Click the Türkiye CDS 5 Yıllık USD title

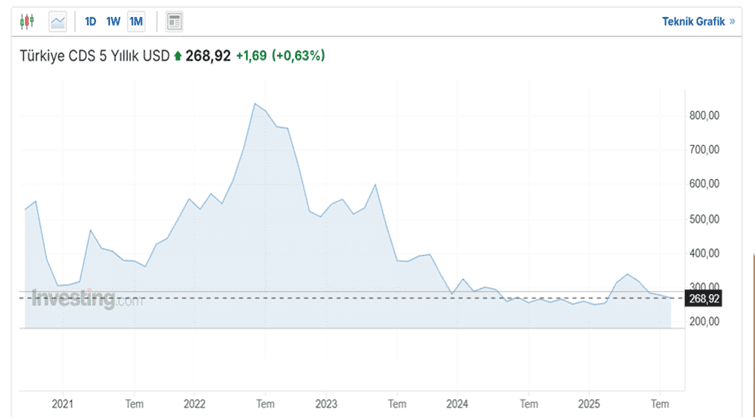[x=95, y=56]
